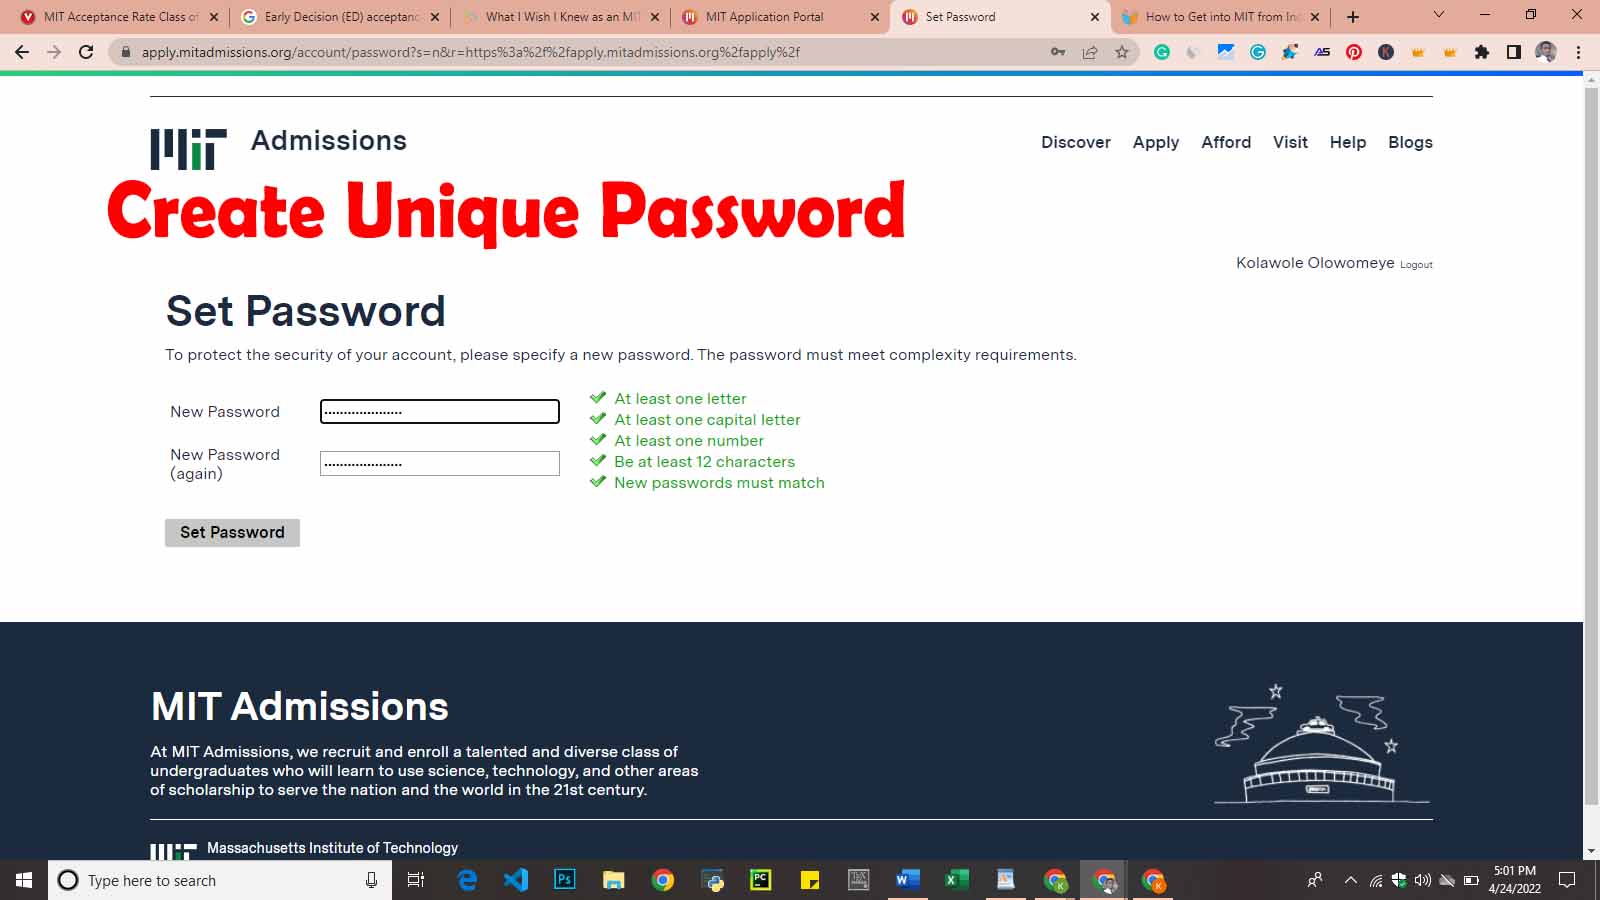Open Excel from the taskbar
Screen dimensions: 1600x900
(957, 880)
